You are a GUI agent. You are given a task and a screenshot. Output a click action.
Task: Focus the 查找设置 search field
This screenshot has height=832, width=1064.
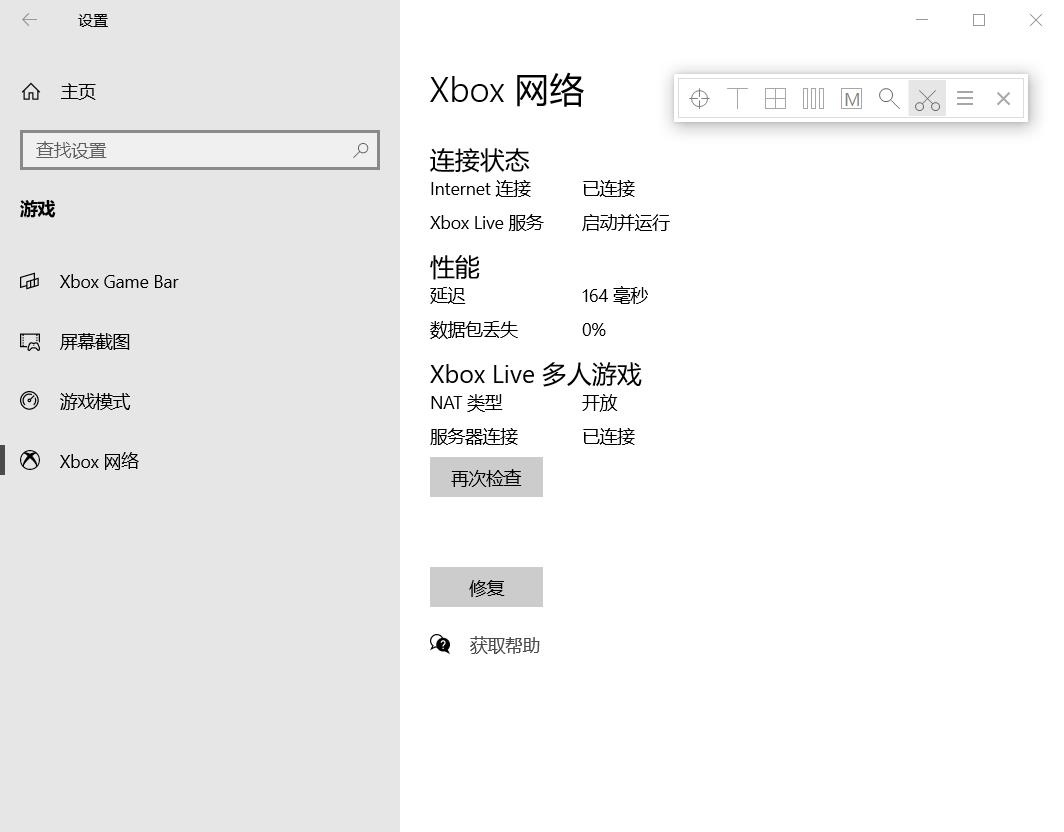click(x=200, y=149)
